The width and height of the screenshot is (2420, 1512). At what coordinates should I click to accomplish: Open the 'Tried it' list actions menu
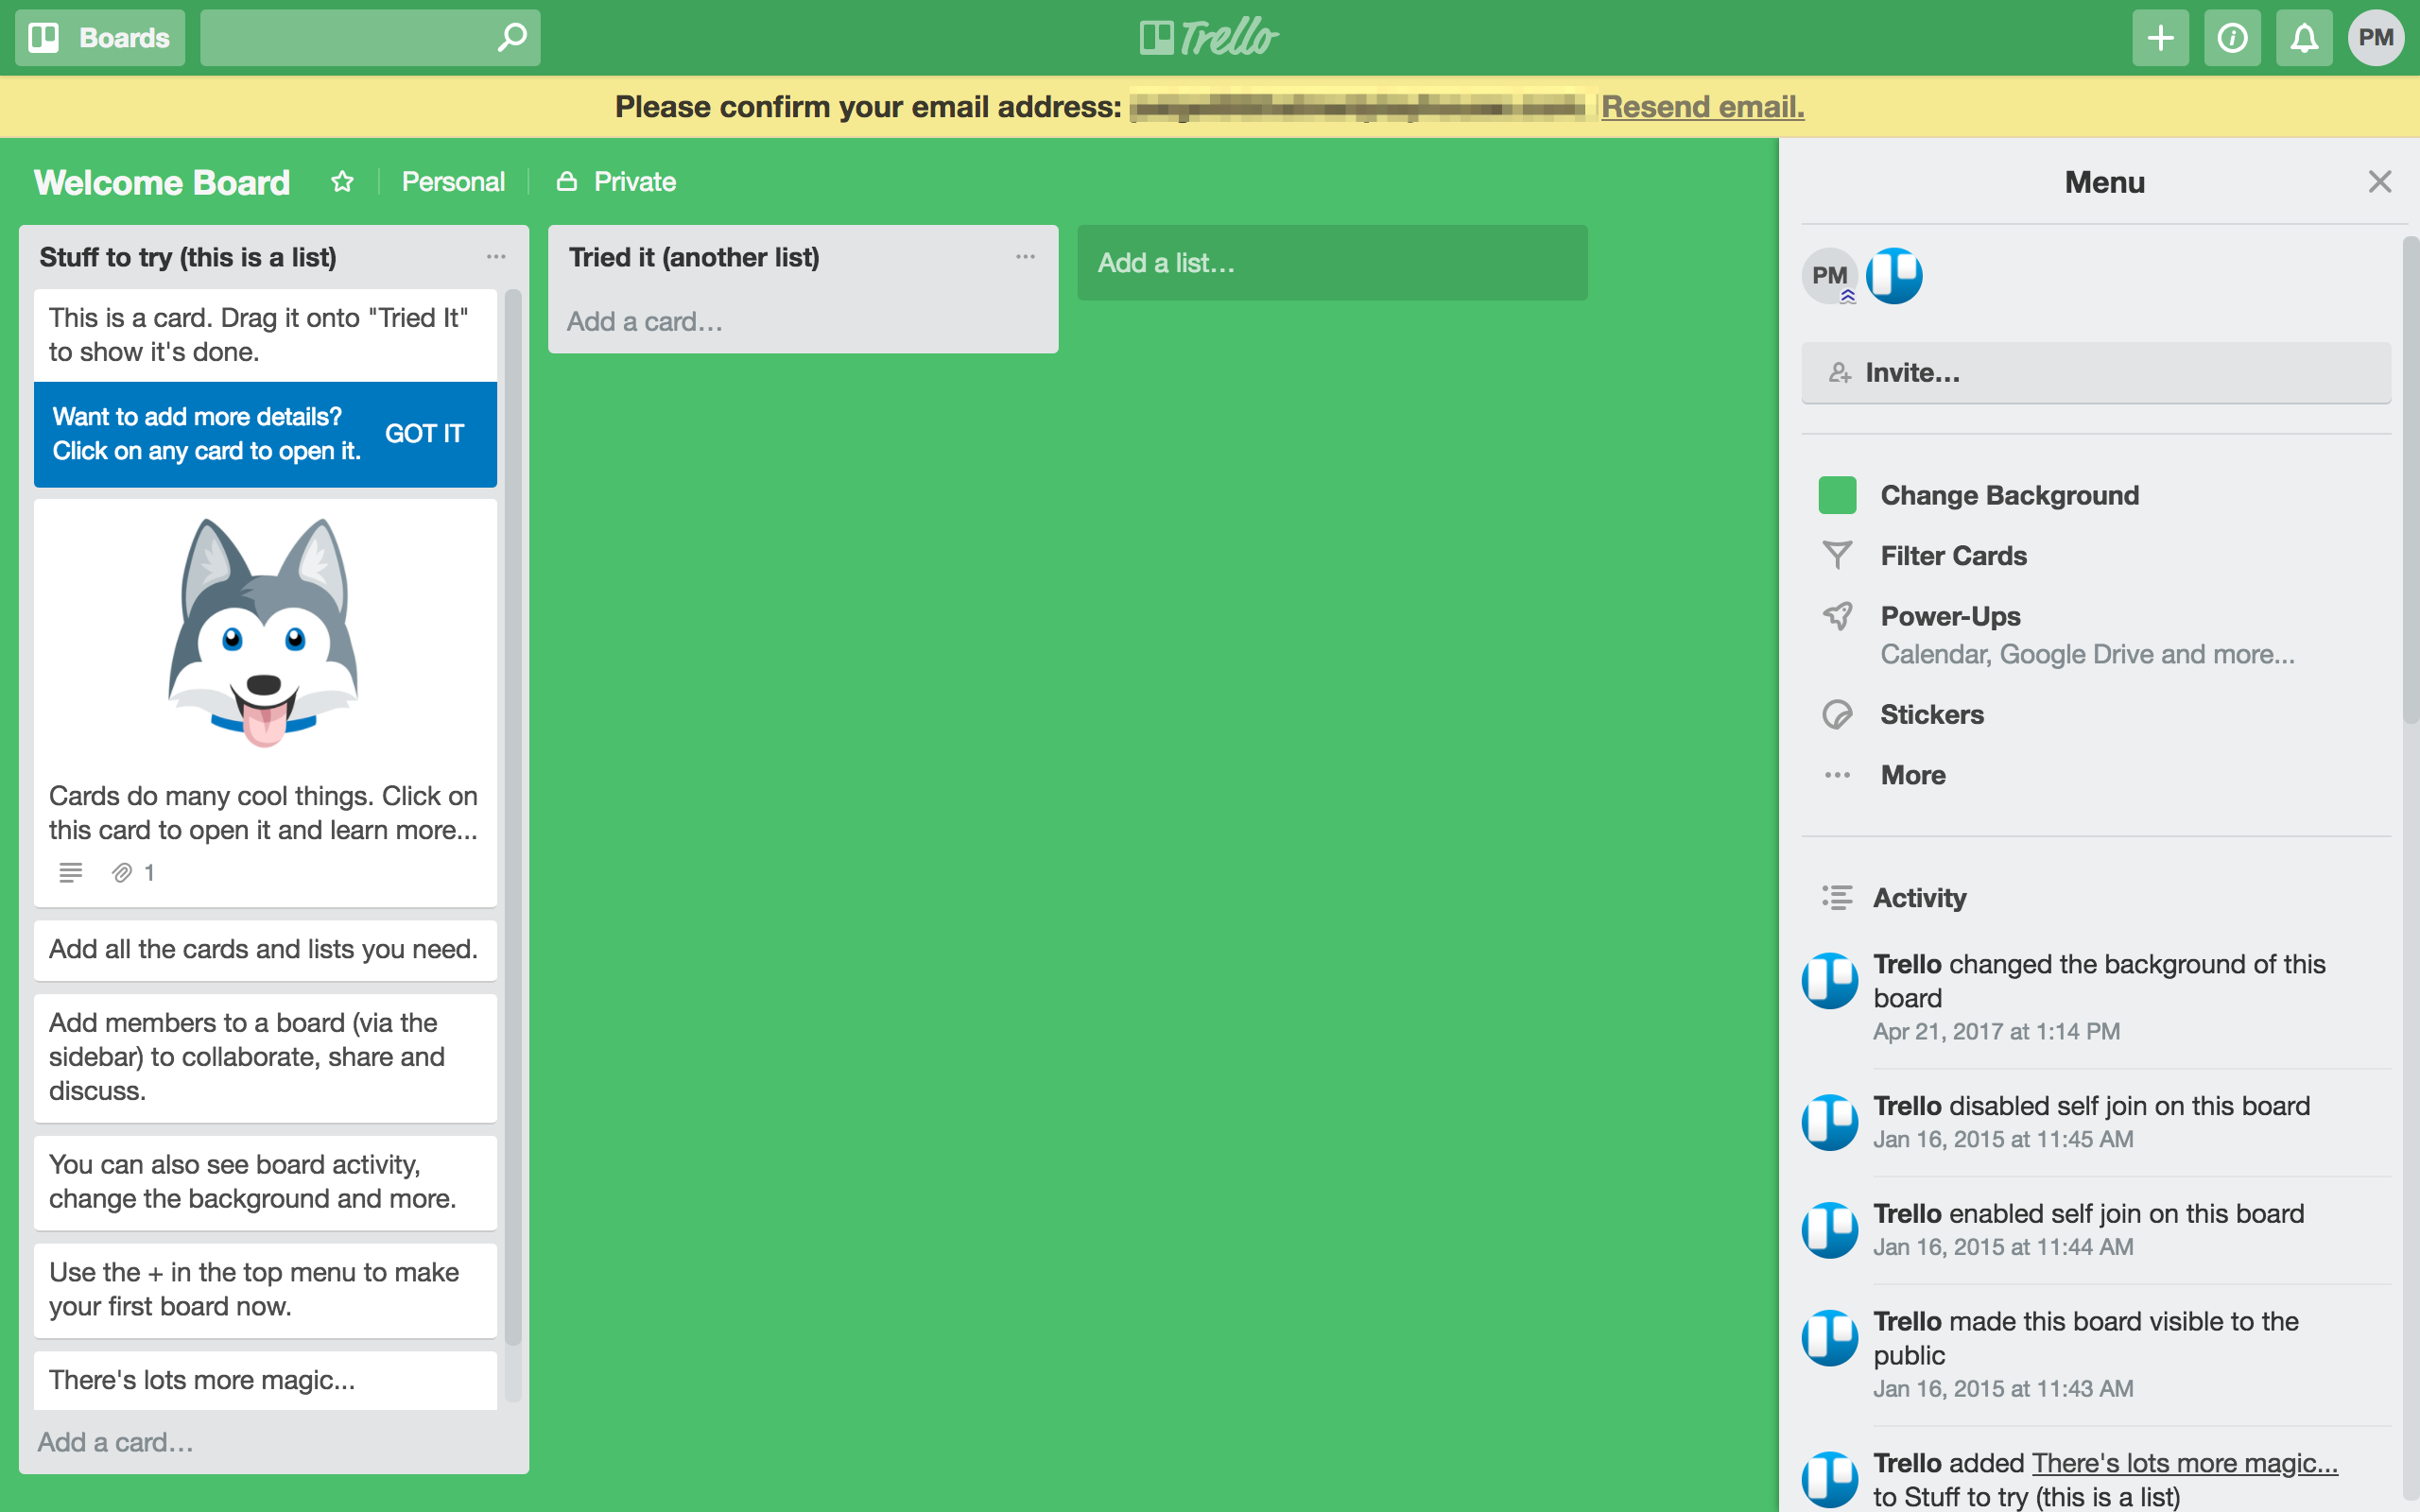(x=1025, y=257)
